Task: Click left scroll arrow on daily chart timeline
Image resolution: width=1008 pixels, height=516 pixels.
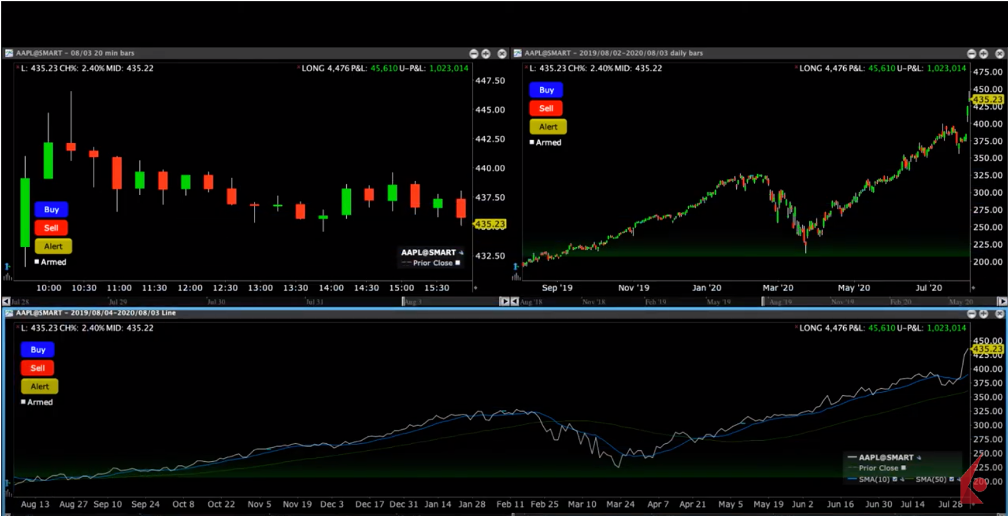Action: coord(517,301)
